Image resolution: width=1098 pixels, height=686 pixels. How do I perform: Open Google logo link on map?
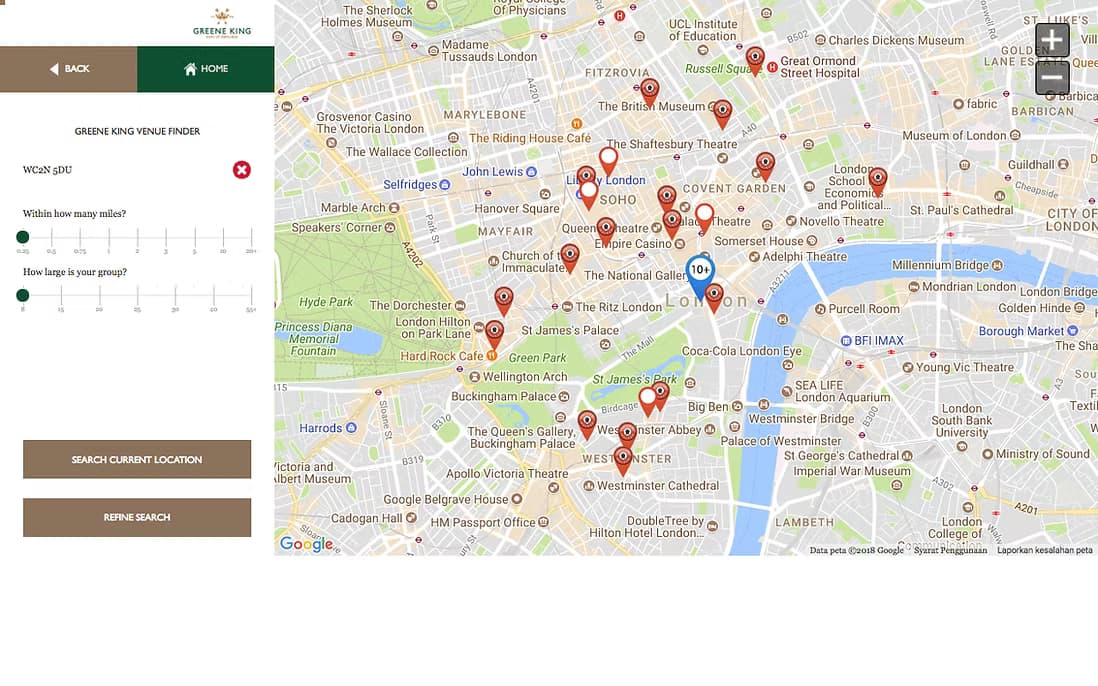[306, 543]
